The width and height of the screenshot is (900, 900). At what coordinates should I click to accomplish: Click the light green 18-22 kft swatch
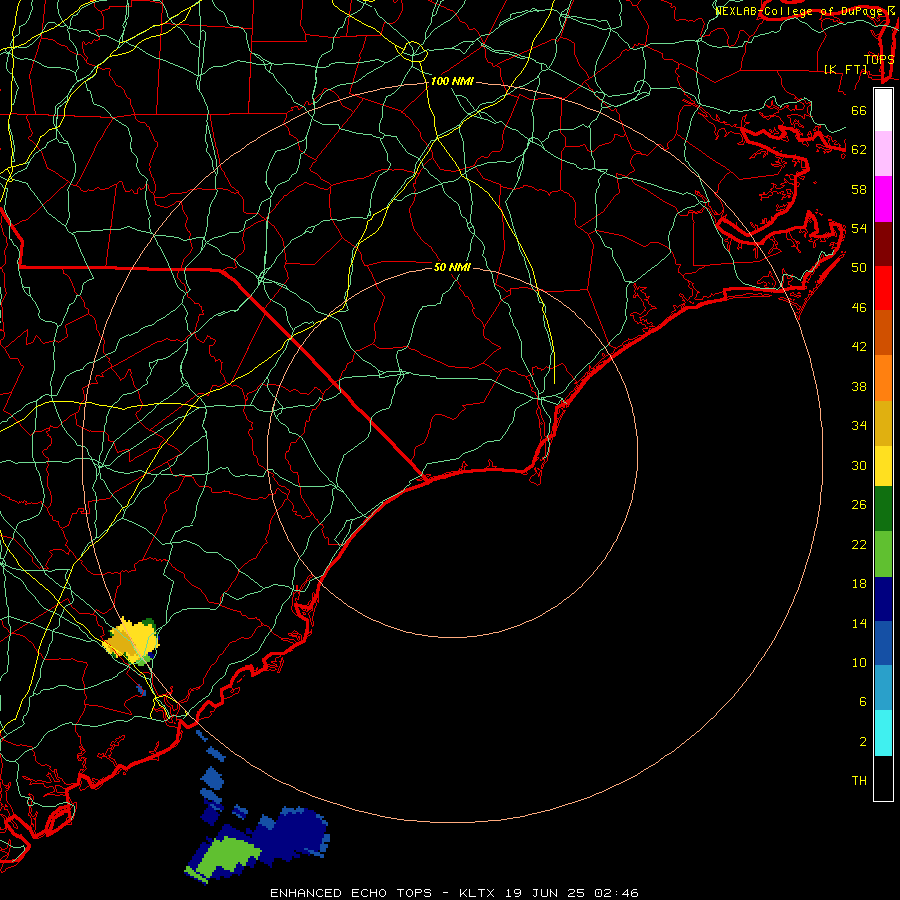pyautogui.click(x=883, y=554)
